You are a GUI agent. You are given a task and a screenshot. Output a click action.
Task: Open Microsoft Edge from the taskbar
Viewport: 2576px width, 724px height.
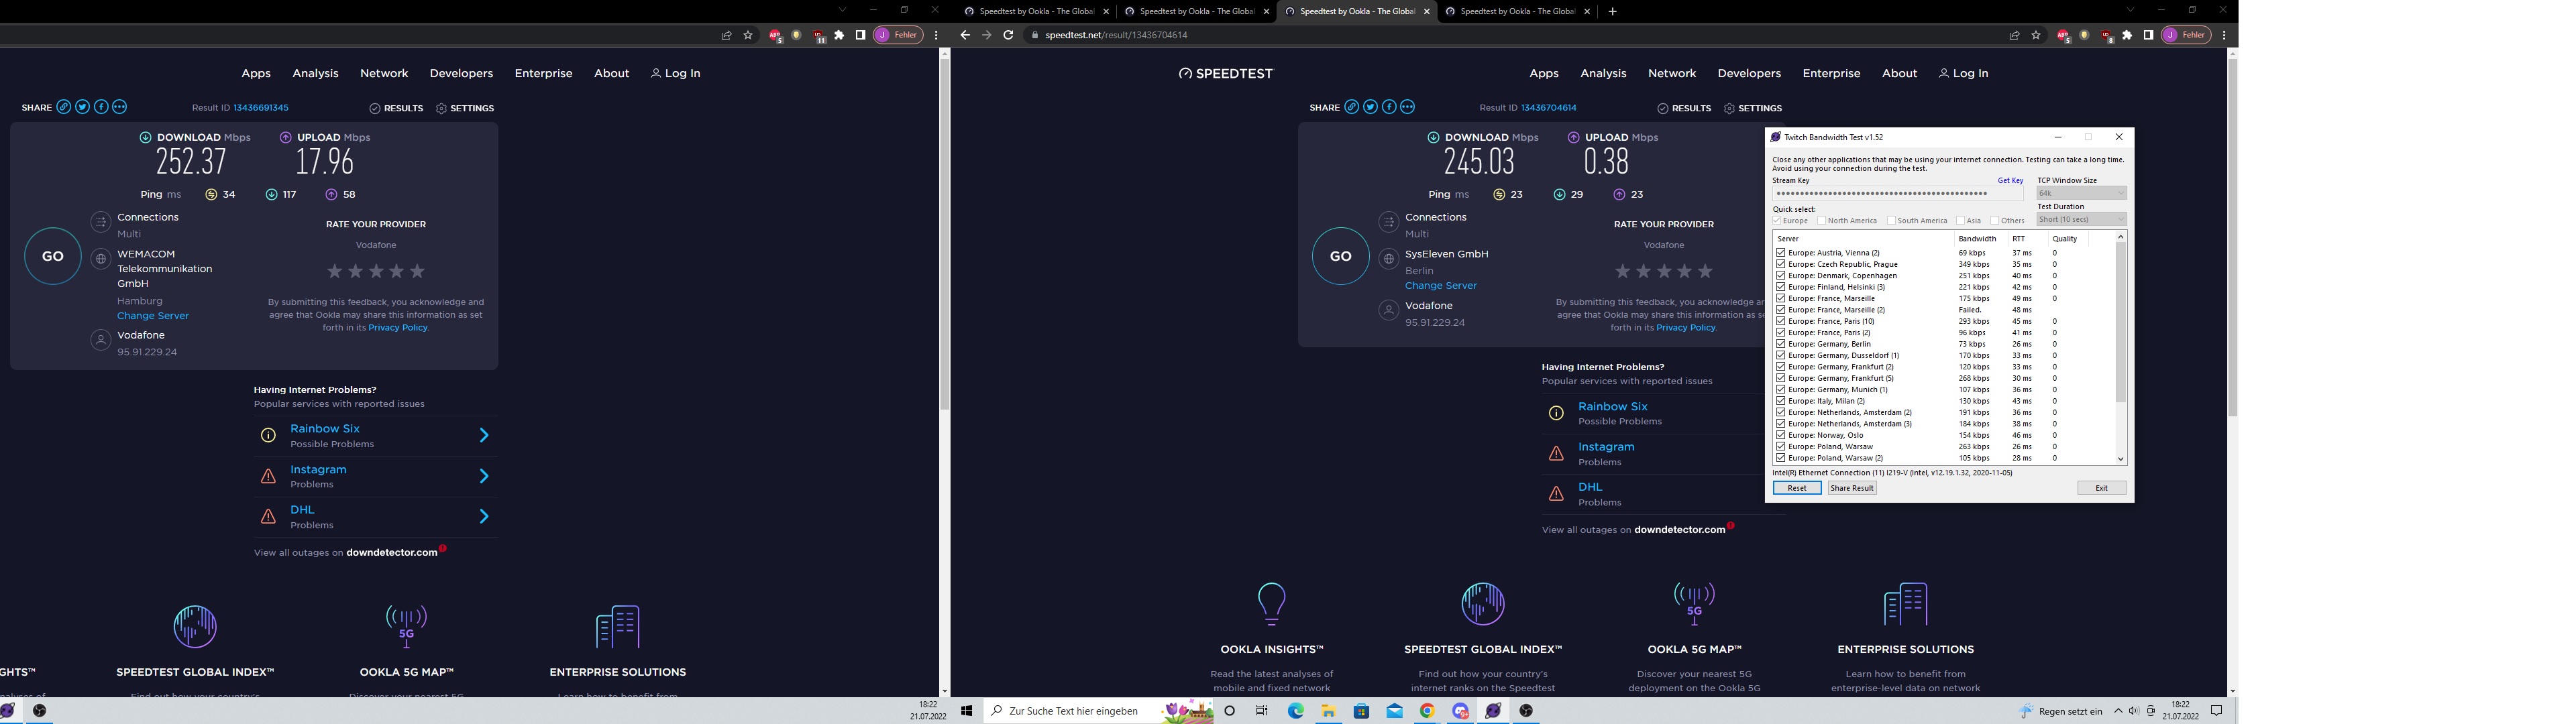tap(1296, 711)
